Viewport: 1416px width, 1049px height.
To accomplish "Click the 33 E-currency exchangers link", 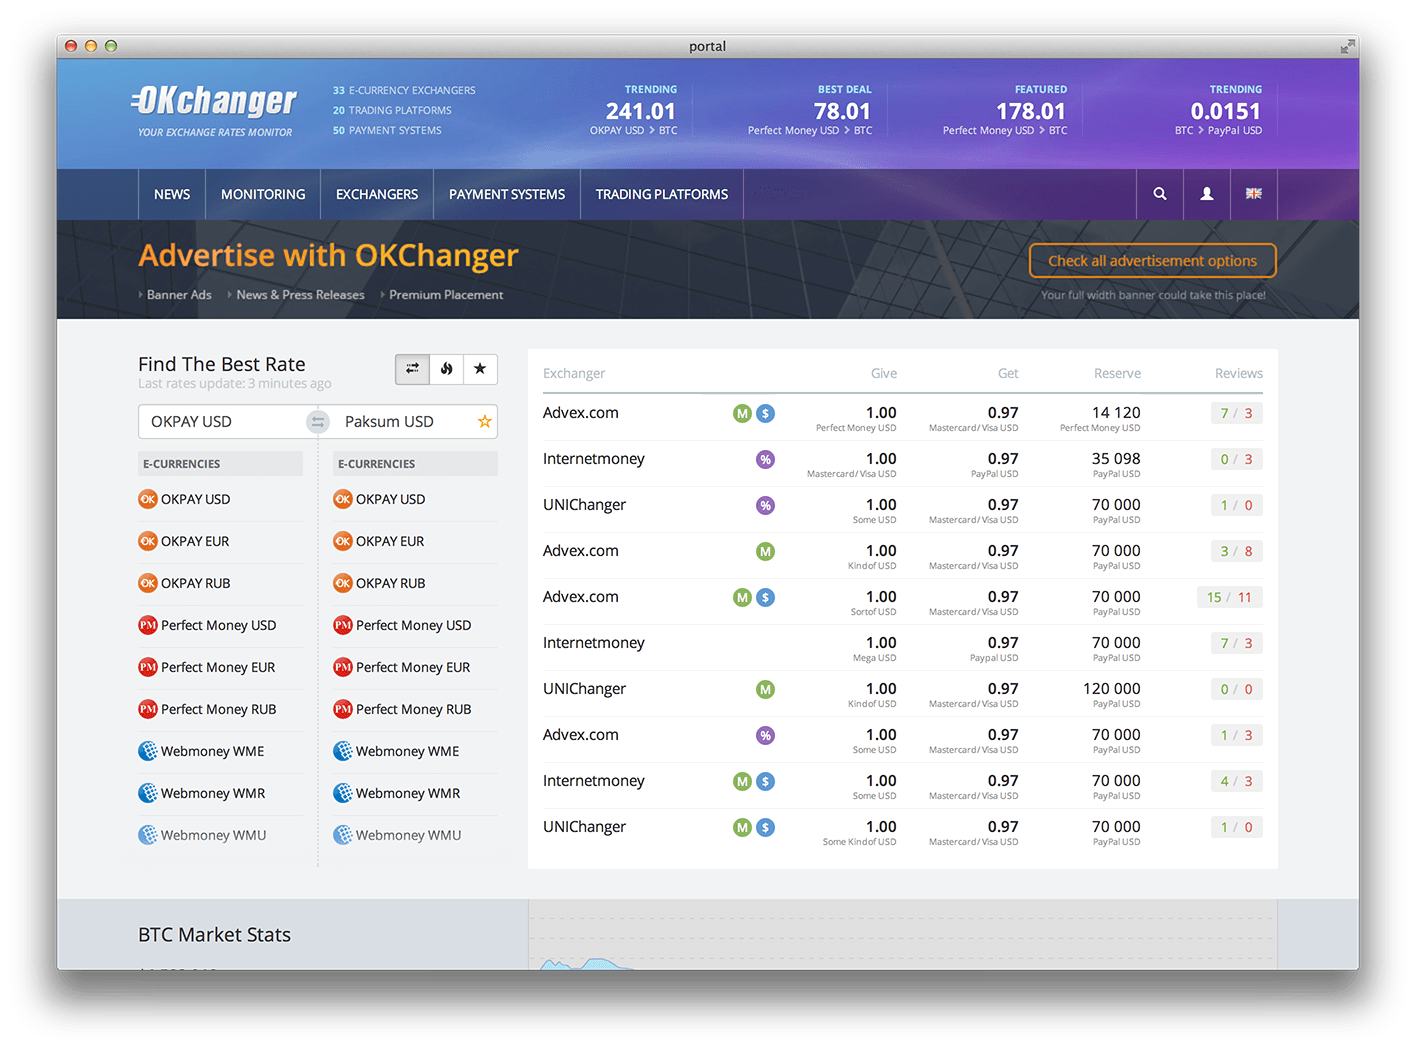I will [x=404, y=90].
